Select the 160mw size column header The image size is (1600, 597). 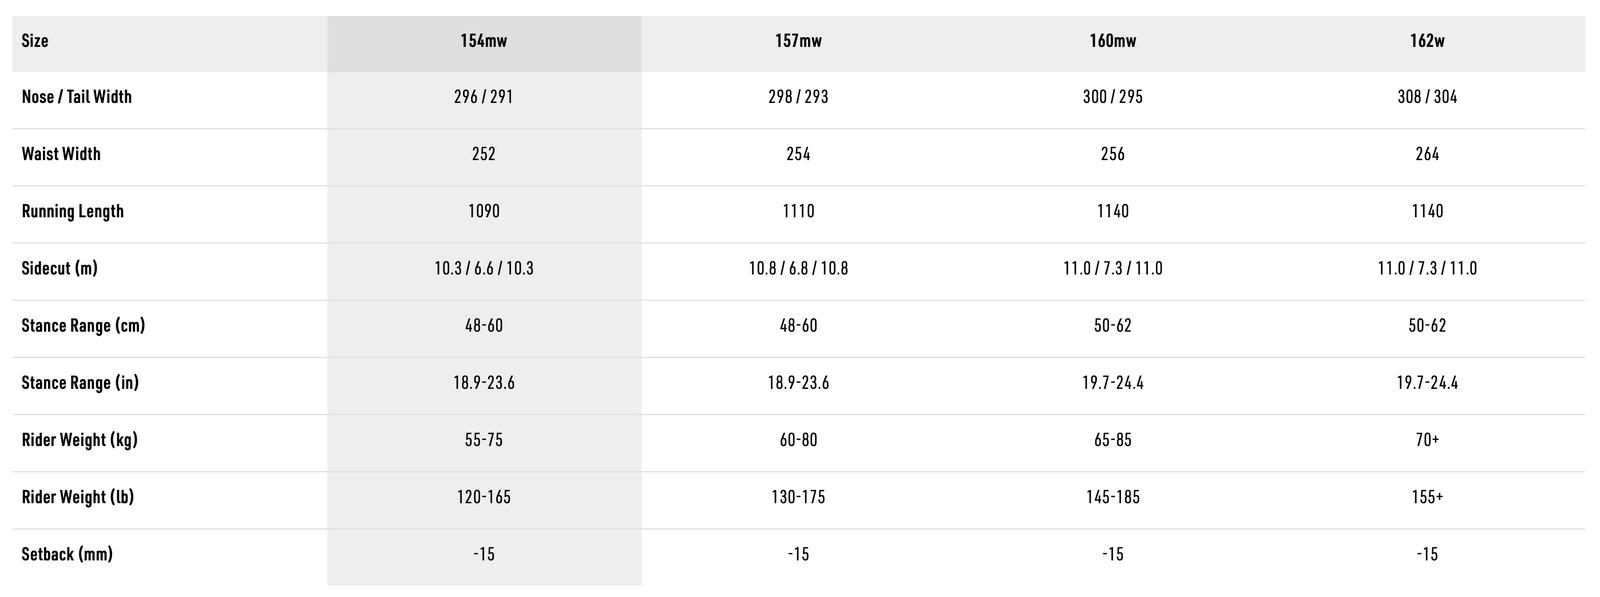click(x=1112, y=41)
